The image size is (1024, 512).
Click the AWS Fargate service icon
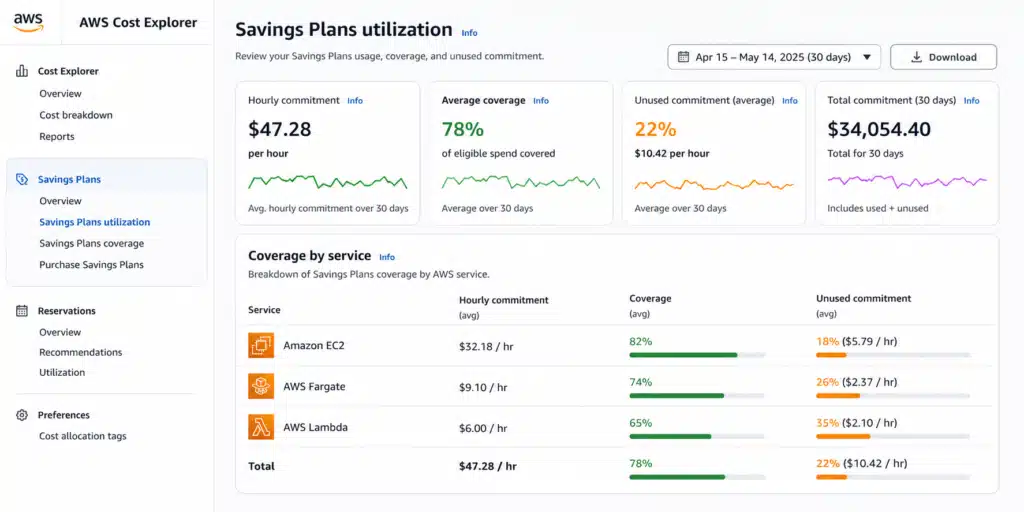(261, 386)
